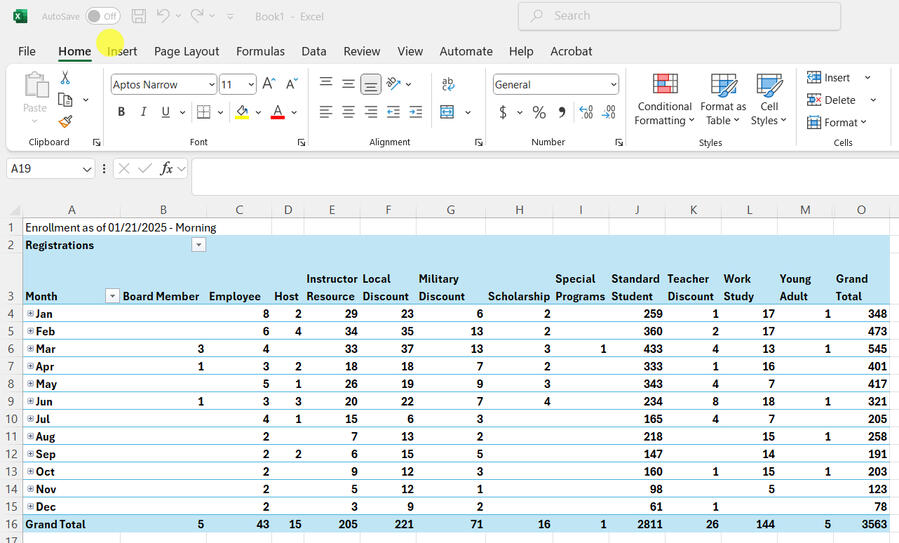
Task: Open the Formulas tab
Action: (x=260, y=51)
